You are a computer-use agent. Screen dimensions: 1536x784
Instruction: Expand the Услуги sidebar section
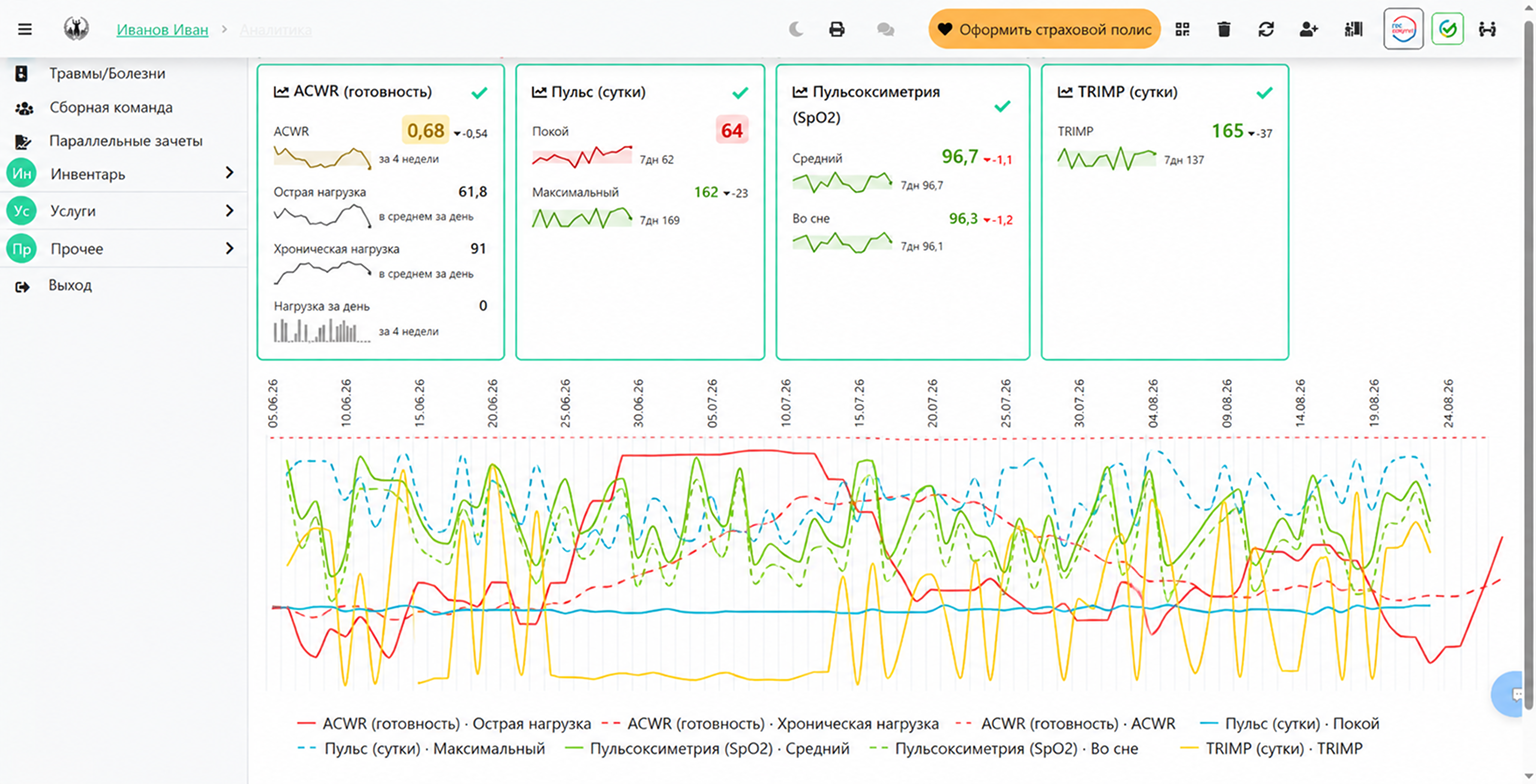click(123, 211)
